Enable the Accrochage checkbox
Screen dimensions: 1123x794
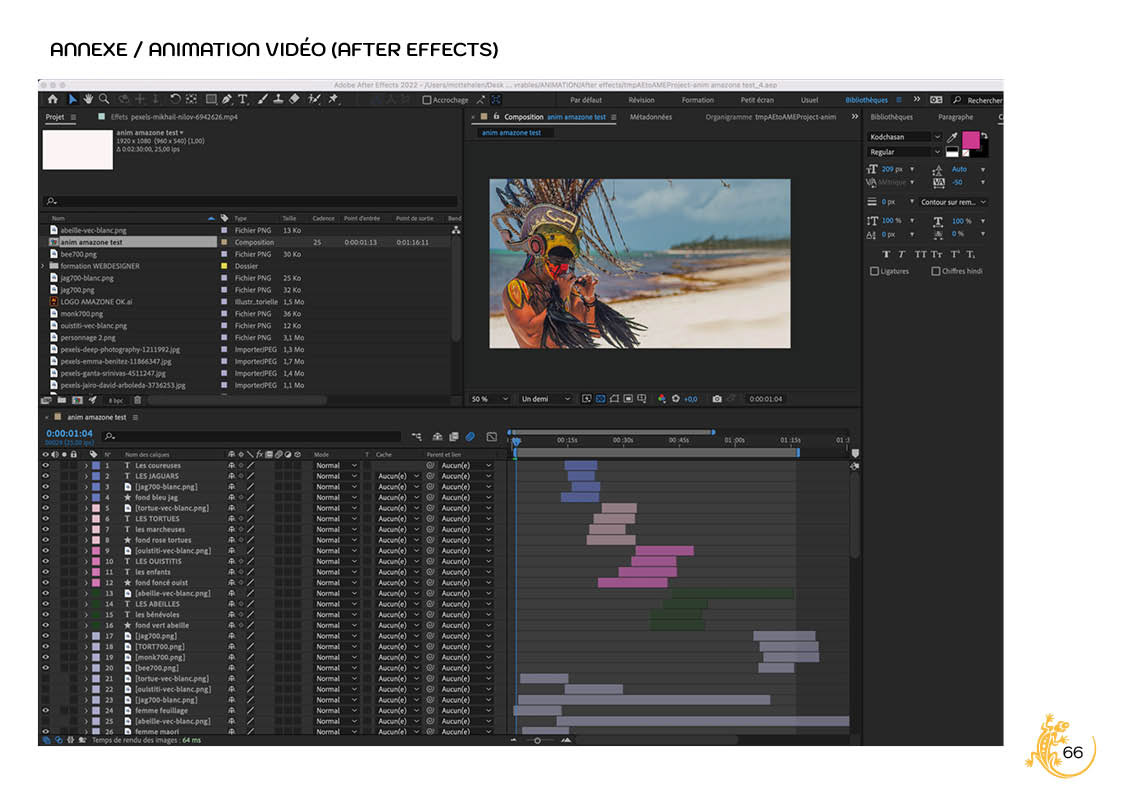pos(427,100)
